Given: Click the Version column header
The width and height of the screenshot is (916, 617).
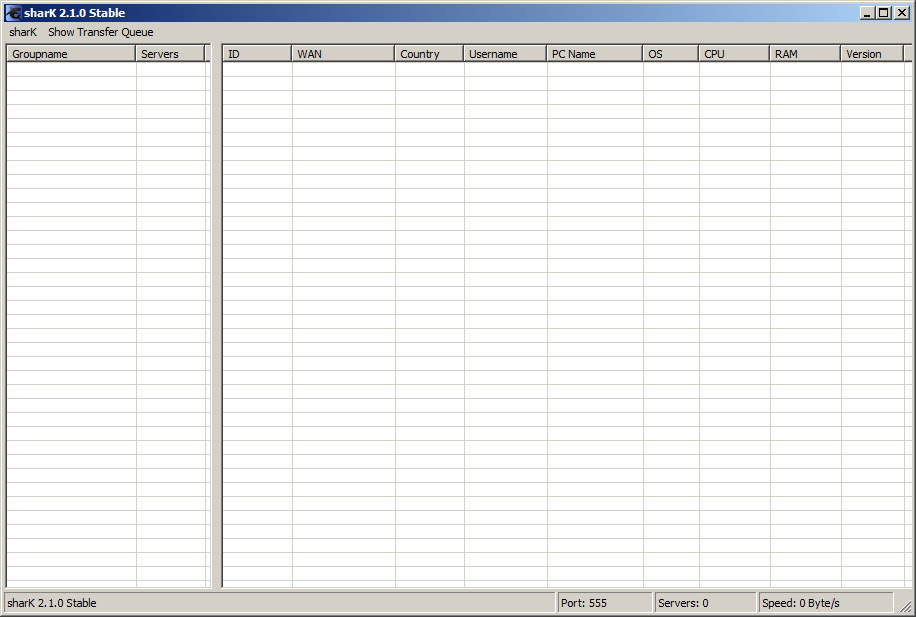Looking at the screenshot, I should coord(872,54).
